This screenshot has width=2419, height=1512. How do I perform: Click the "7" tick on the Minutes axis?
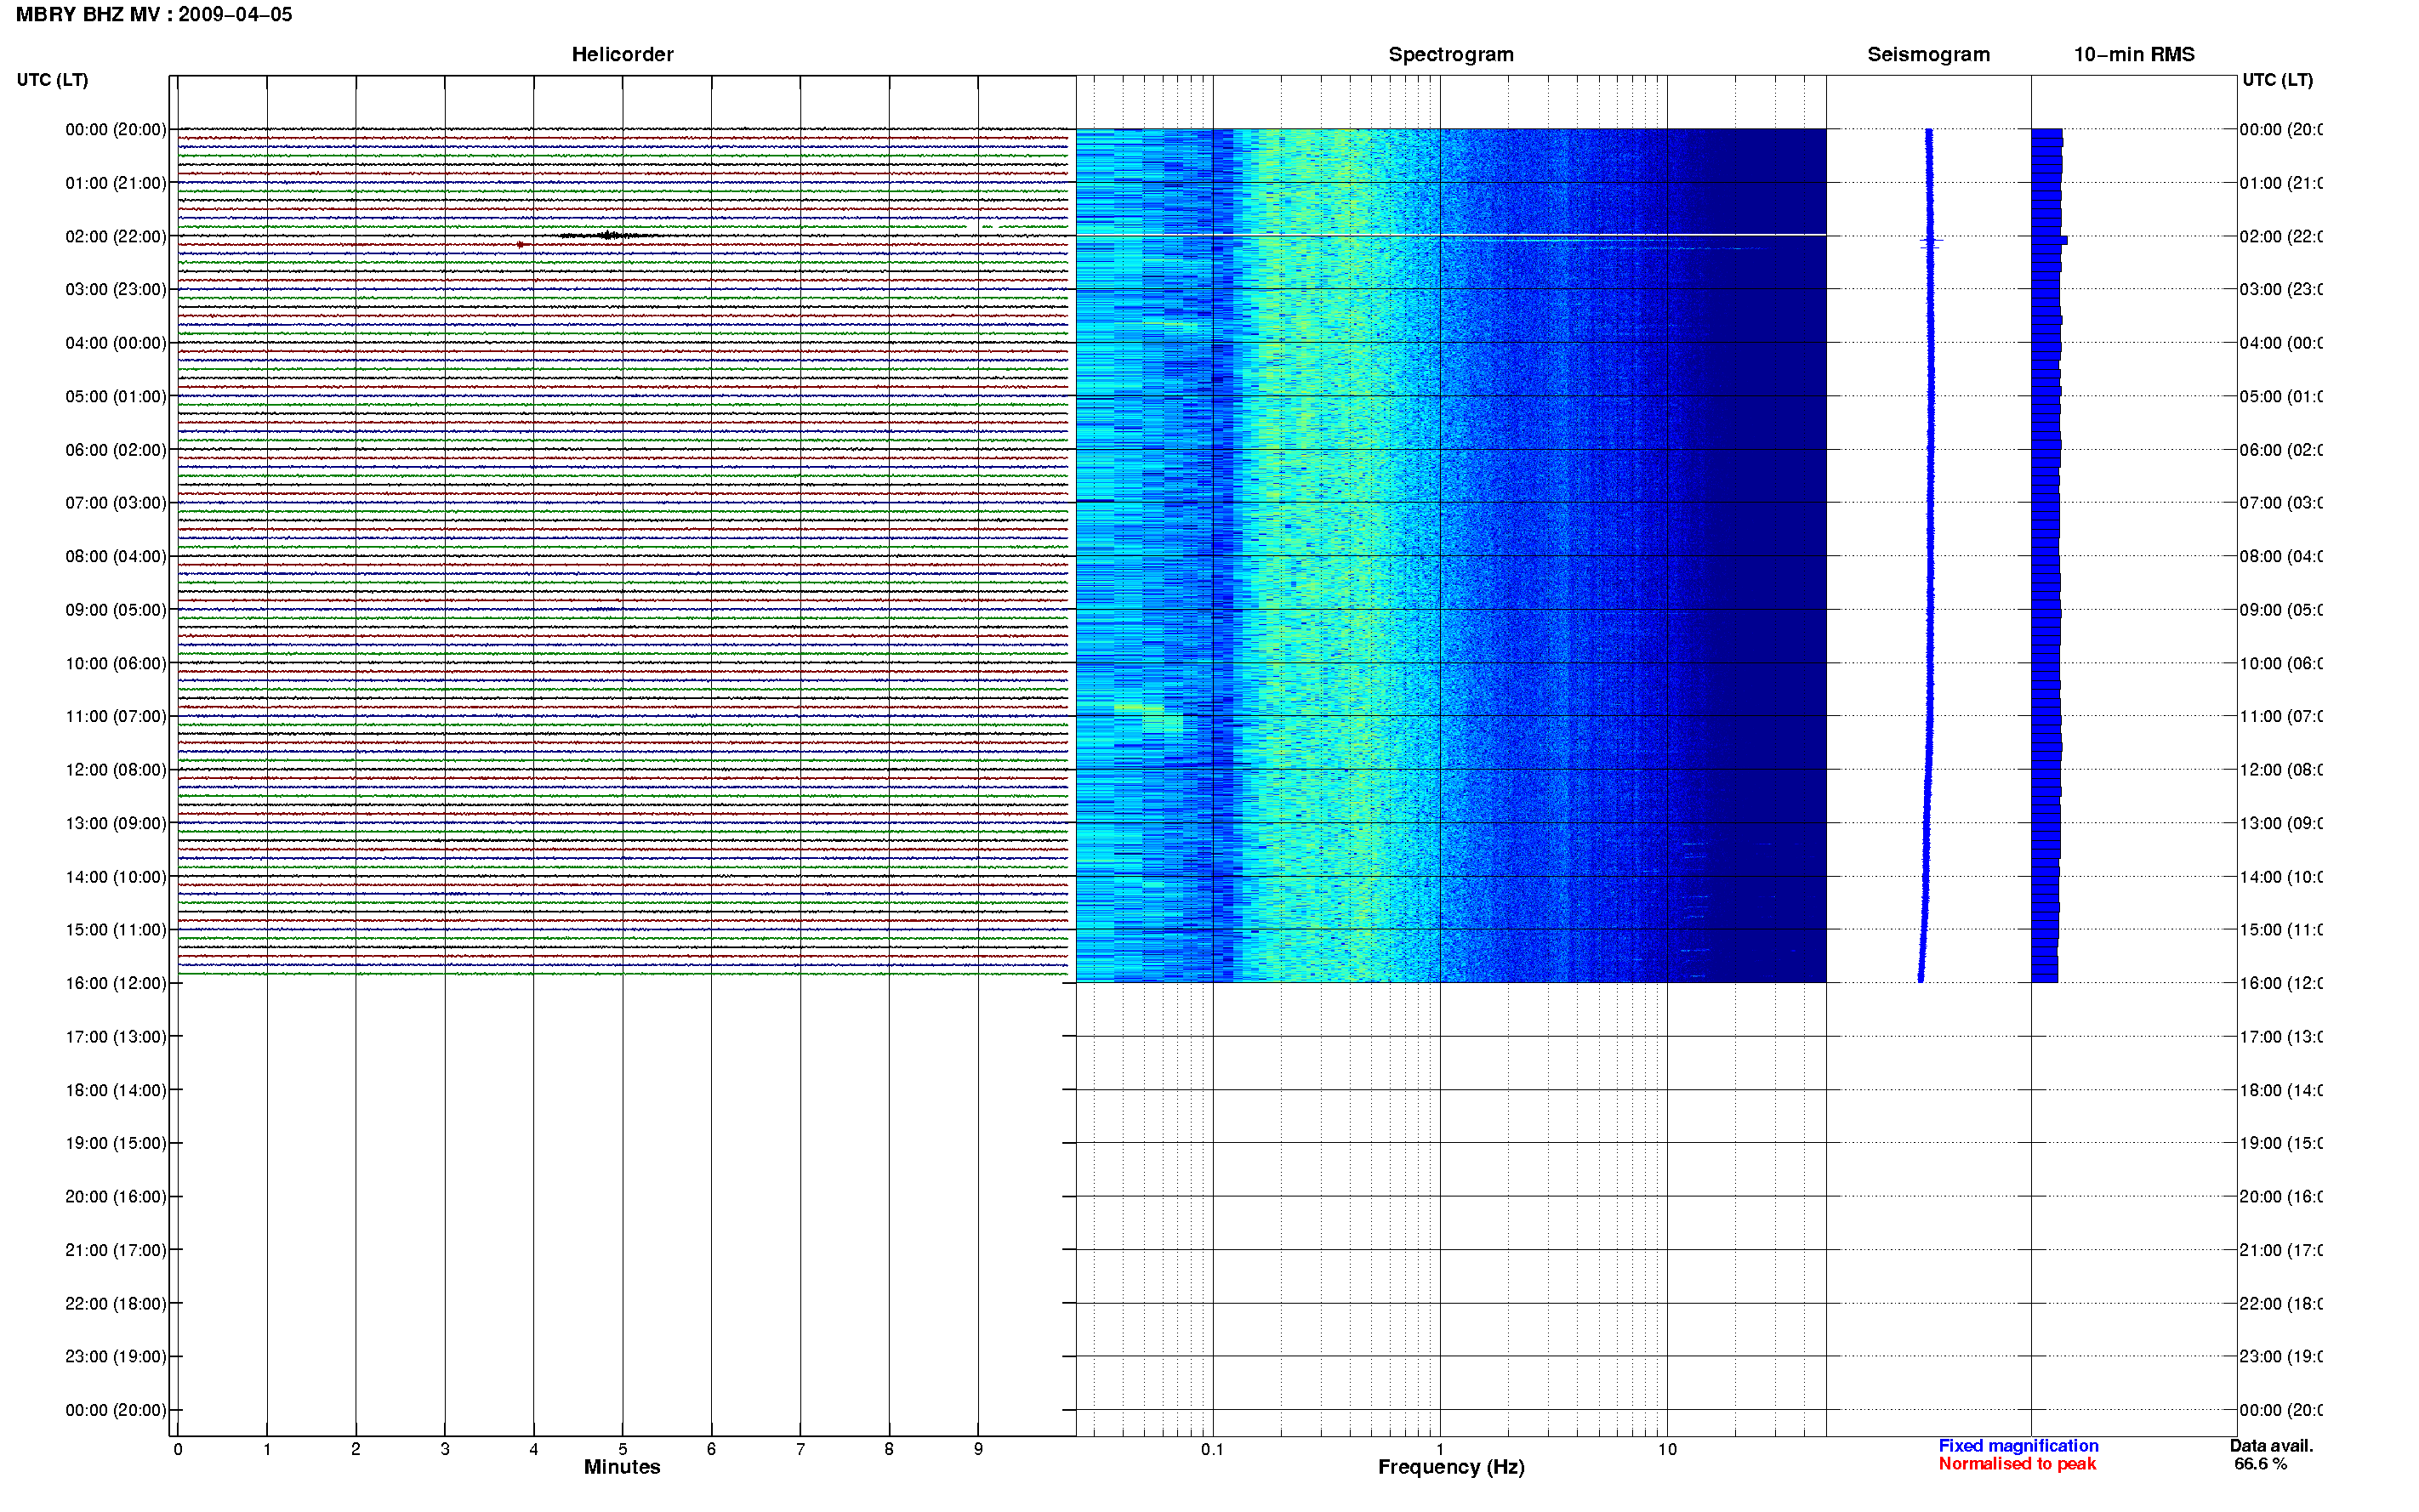pyautogui.click(x=800, y=1449)
